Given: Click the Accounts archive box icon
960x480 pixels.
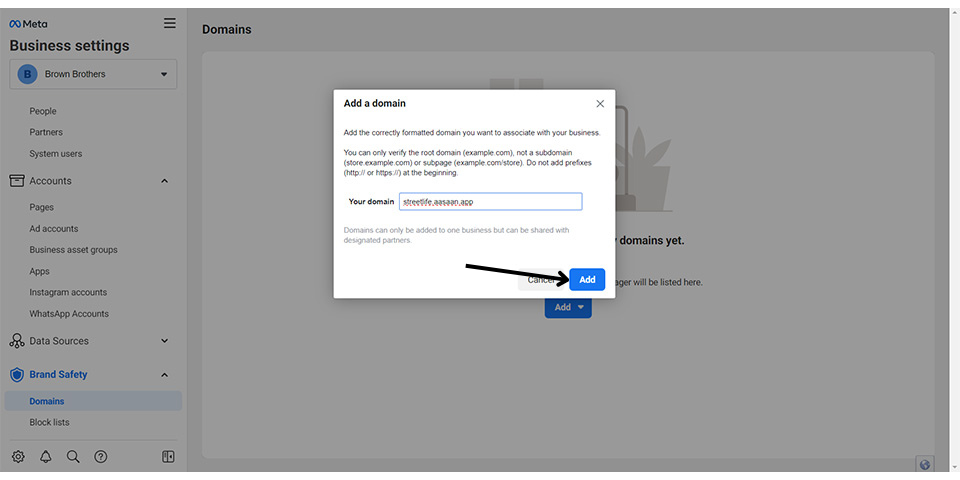Looking at the screenshot, I should point(17,181).
